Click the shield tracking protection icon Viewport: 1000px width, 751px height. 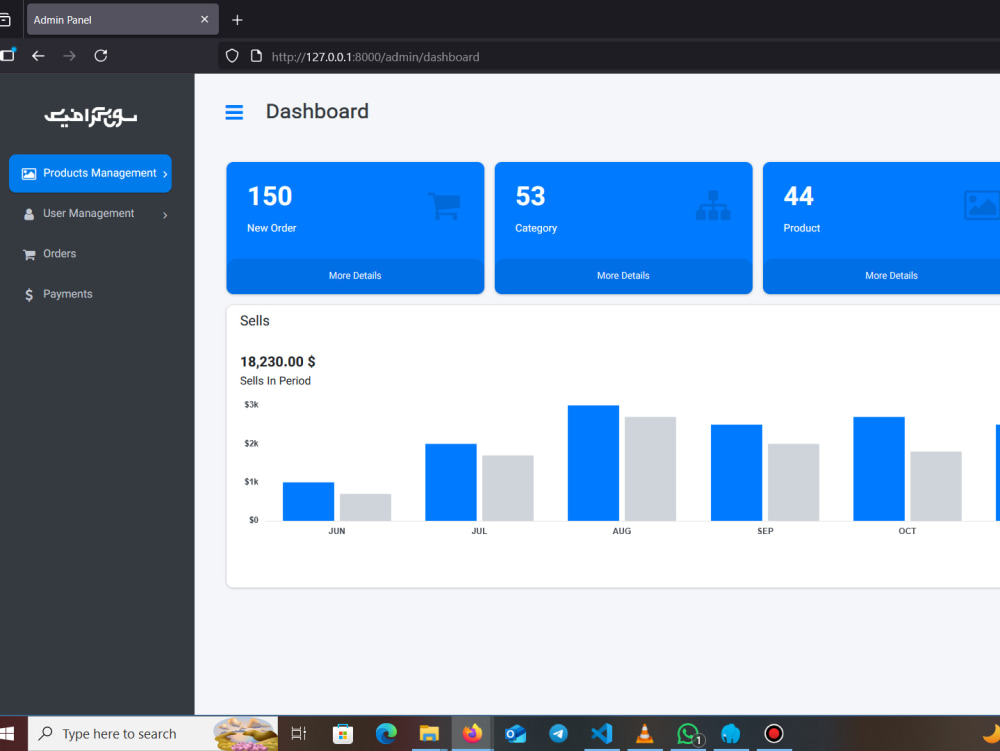tap(232, 56)
